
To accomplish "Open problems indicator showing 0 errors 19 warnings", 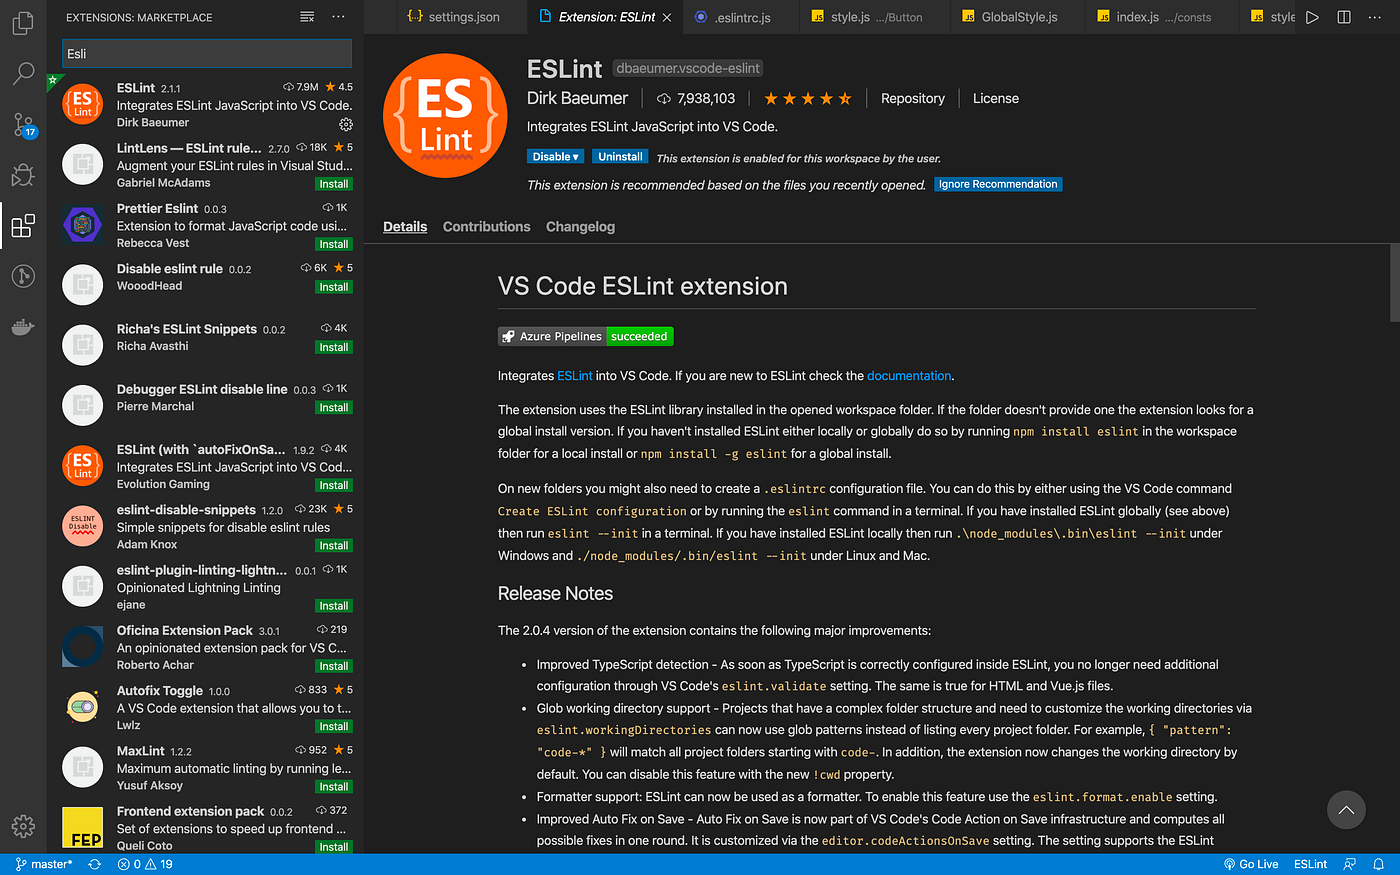I will [145, 864].
